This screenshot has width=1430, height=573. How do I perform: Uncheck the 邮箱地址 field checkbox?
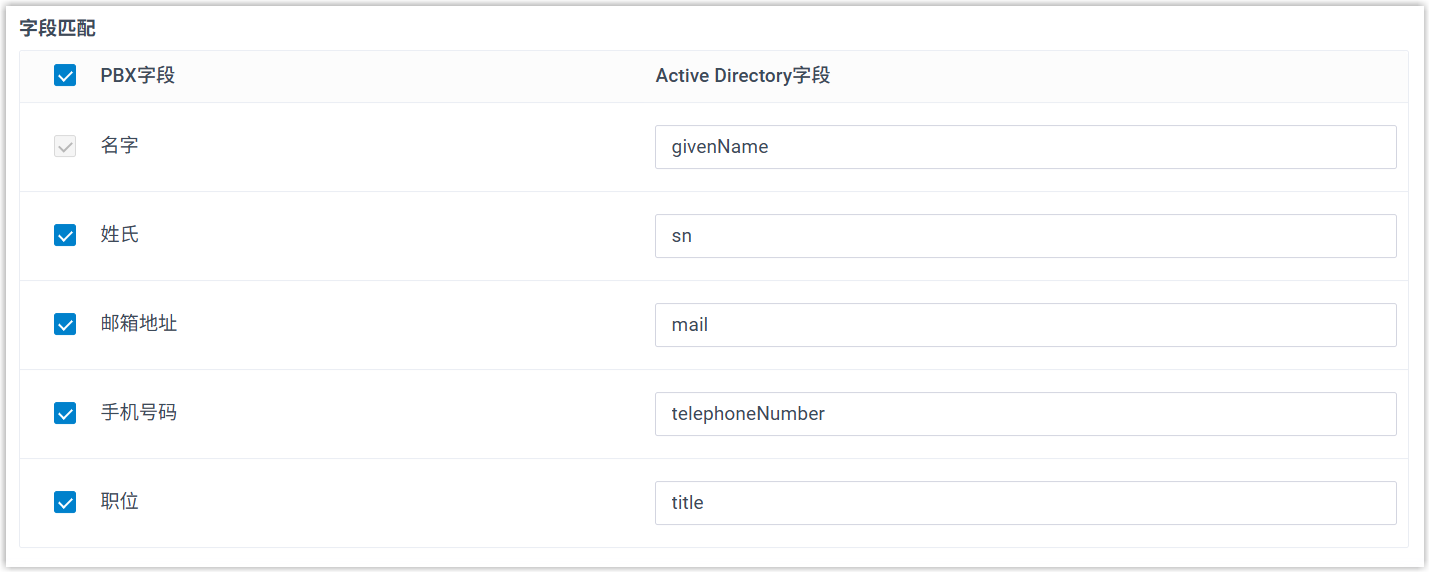pos(65,325)
